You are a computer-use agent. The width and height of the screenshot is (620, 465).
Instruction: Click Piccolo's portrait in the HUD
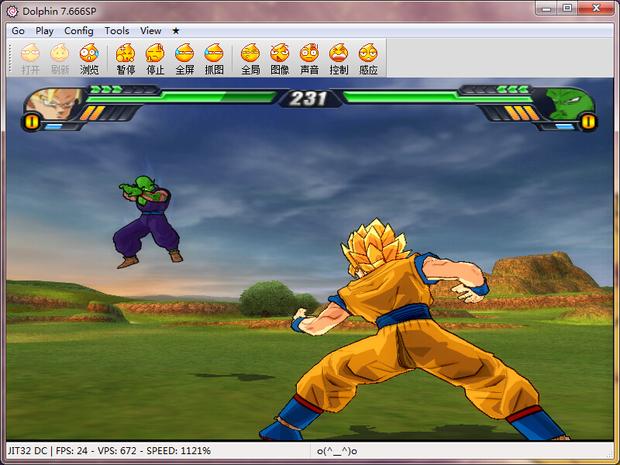569,104
